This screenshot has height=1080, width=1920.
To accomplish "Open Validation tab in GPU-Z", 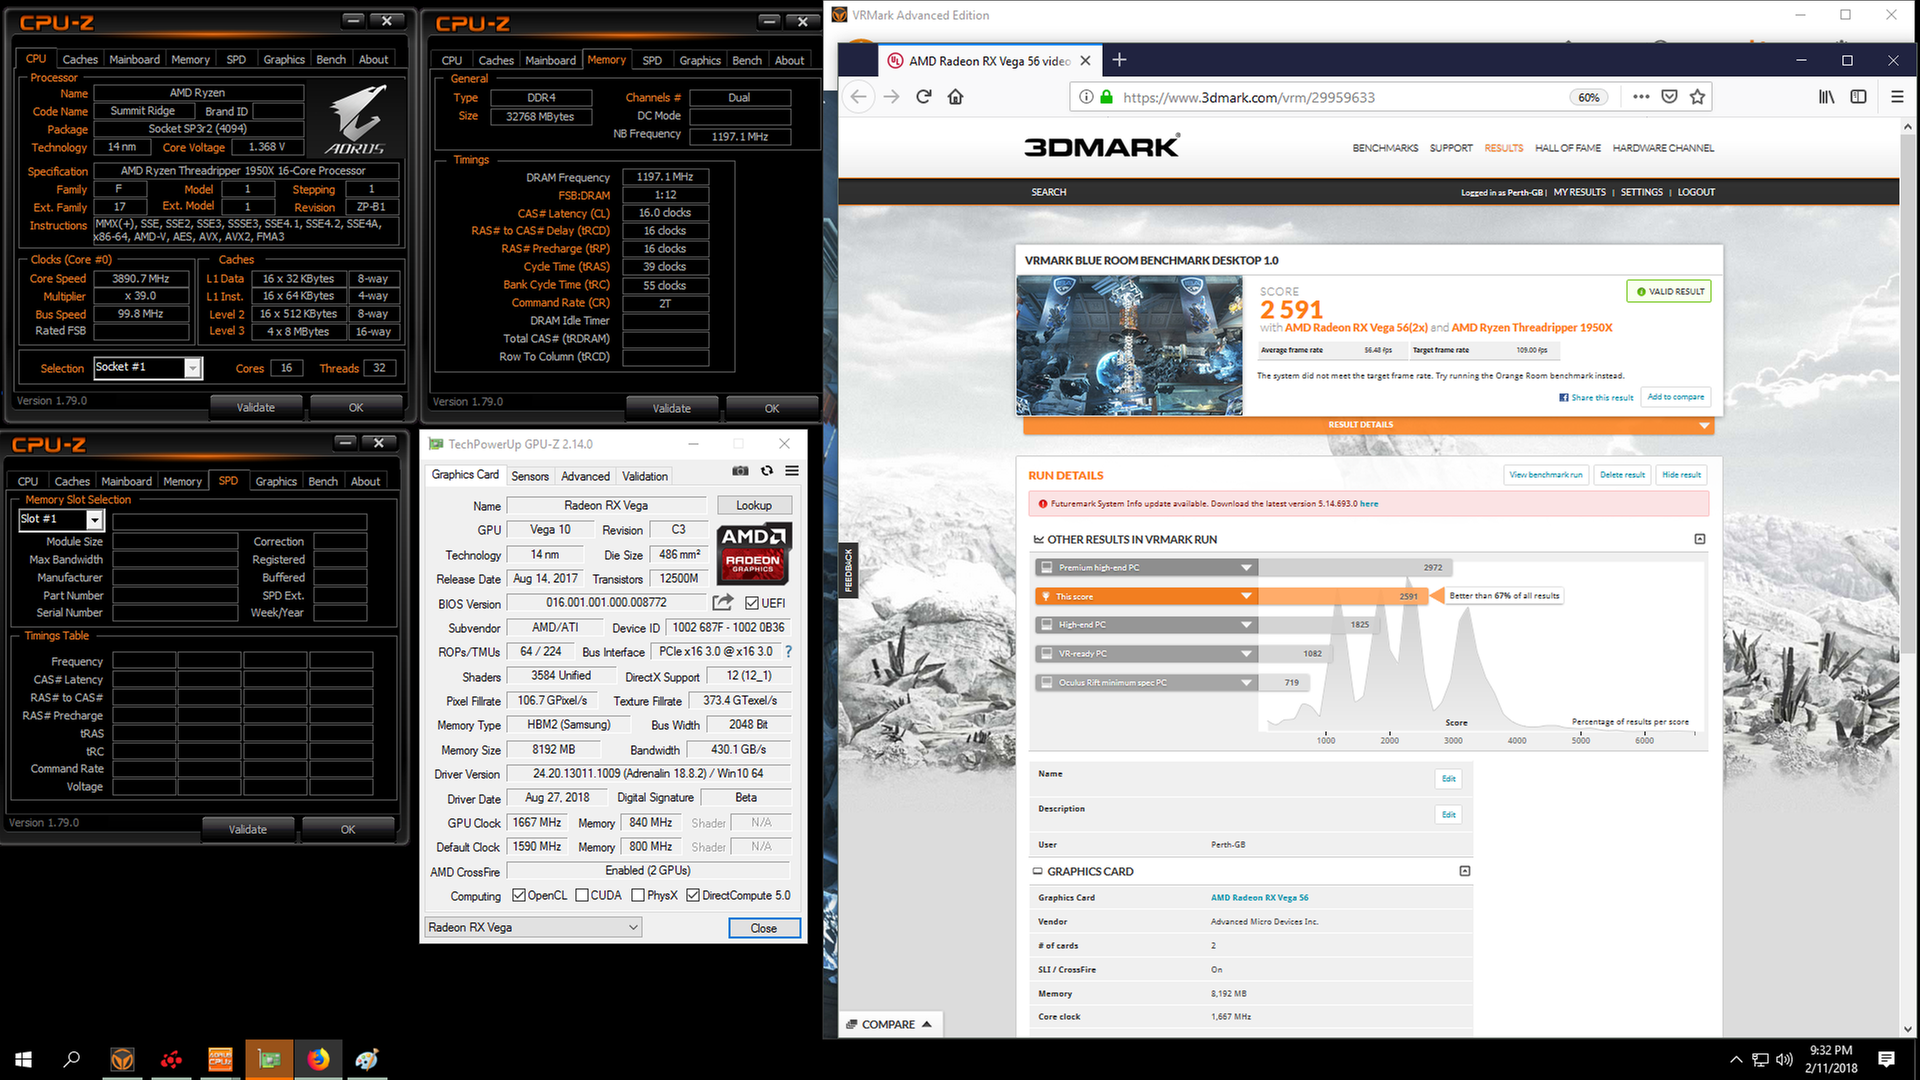I will pos(645,476).
